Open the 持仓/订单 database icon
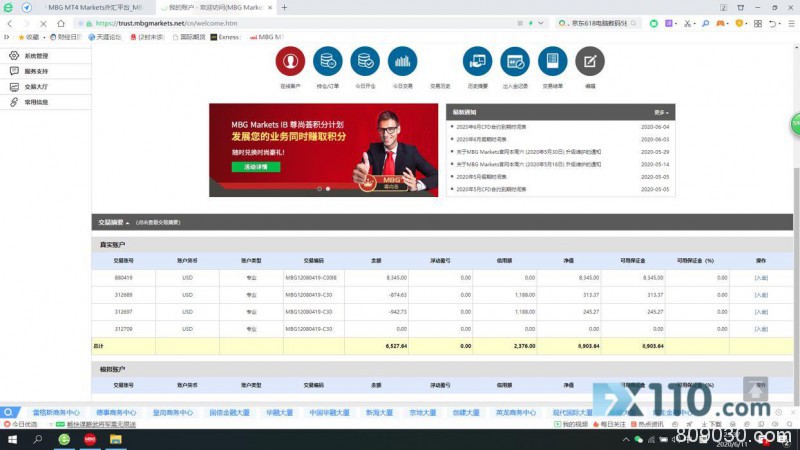The image size is (800, 450). pyautogui.click(x=328, y=61)
